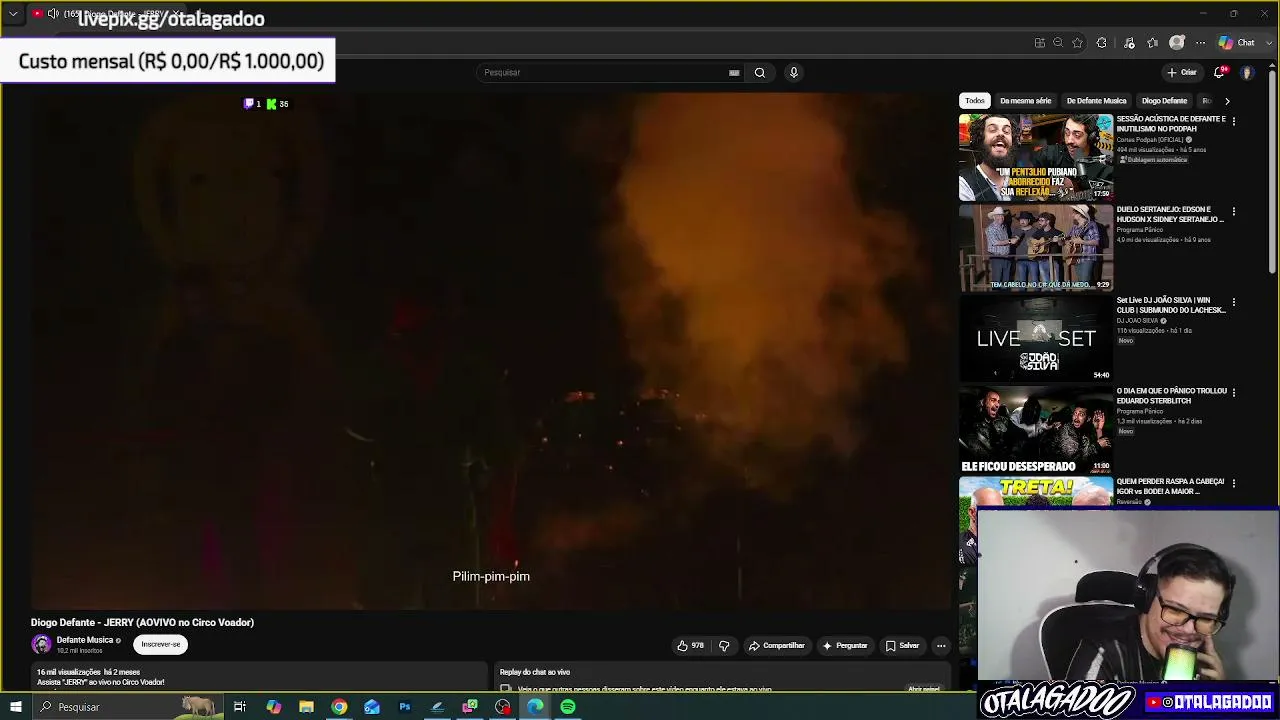1280x720 pixels.
Task: Open Spotify from the taskbar
Action: click(568, 707)
